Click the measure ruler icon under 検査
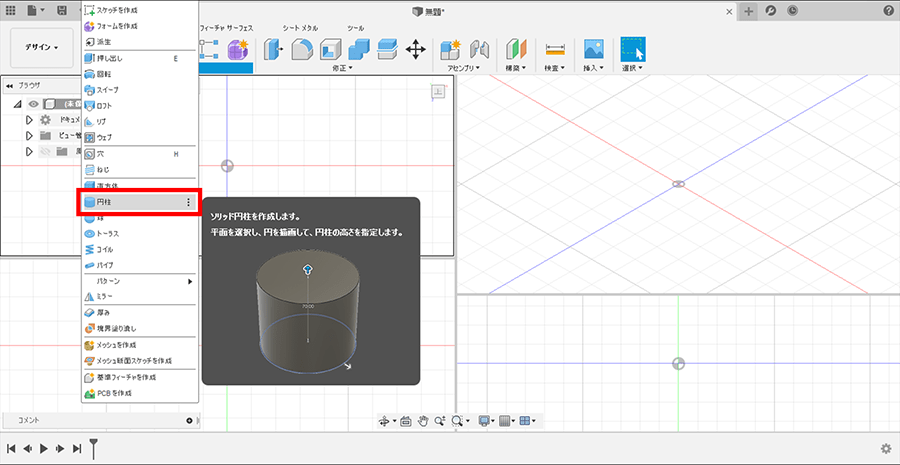 556,49
